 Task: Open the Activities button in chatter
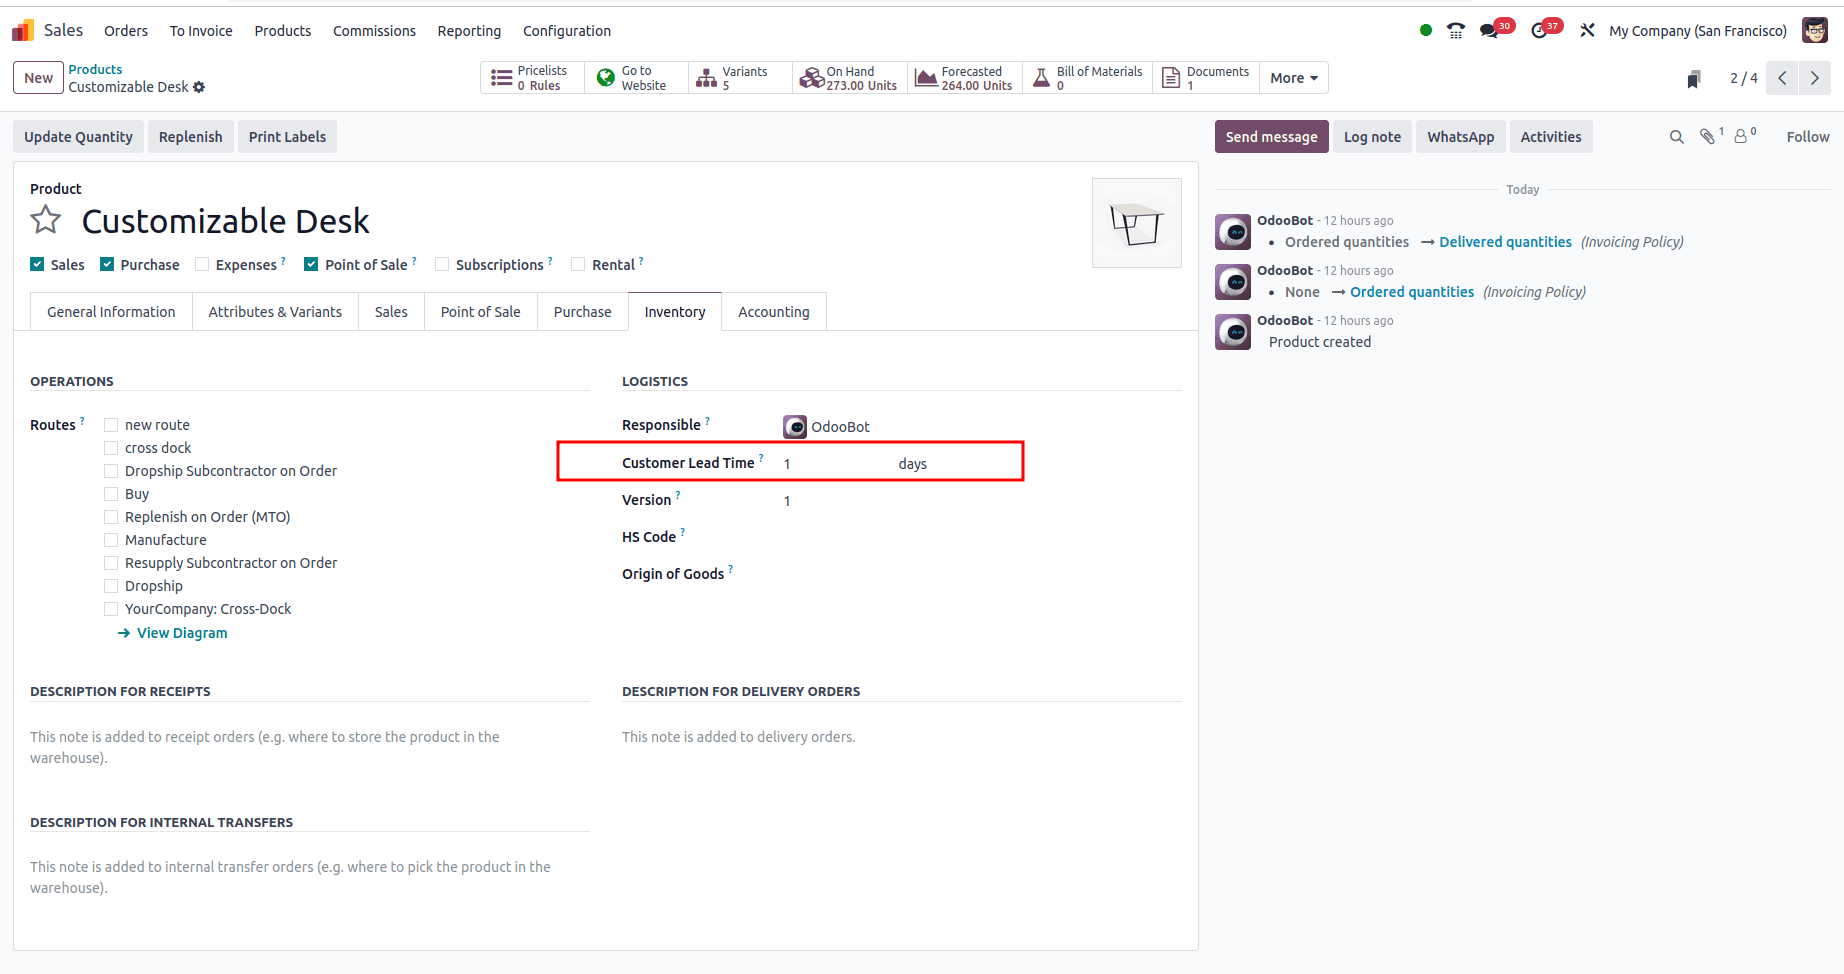(1551, 137)
